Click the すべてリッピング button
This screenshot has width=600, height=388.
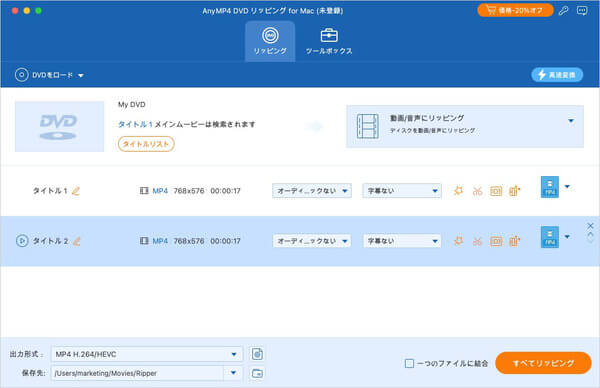tap(543, 363)
